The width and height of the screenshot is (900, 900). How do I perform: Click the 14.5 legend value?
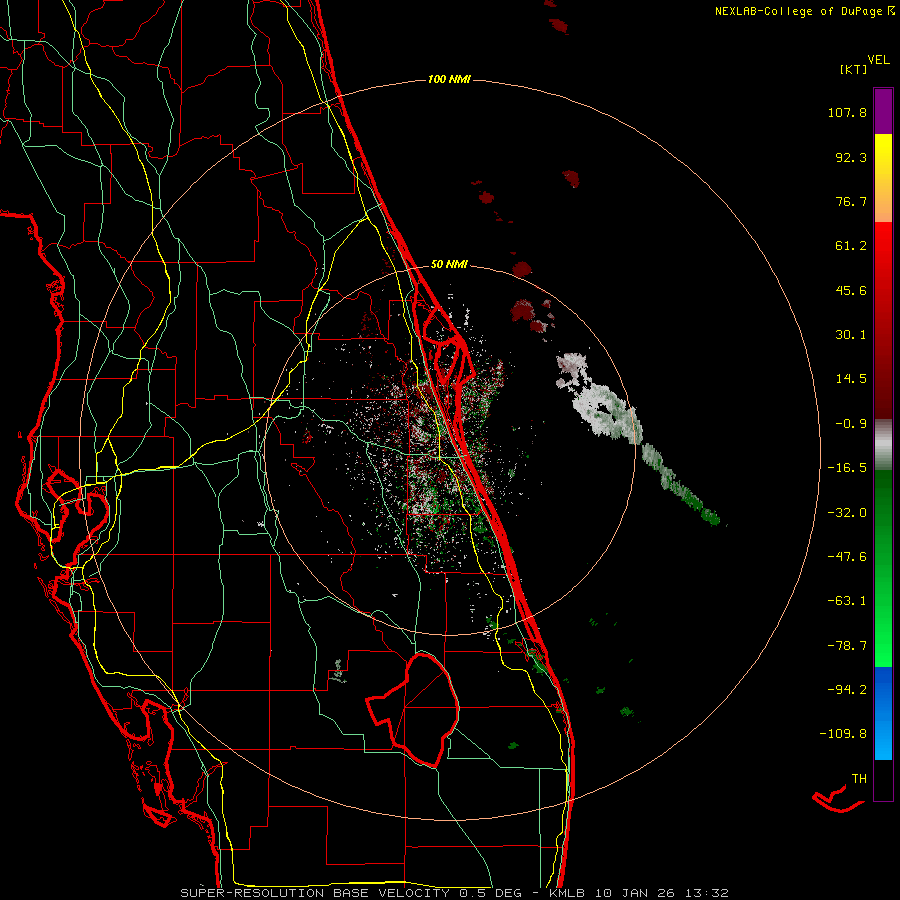coord(851,379)
